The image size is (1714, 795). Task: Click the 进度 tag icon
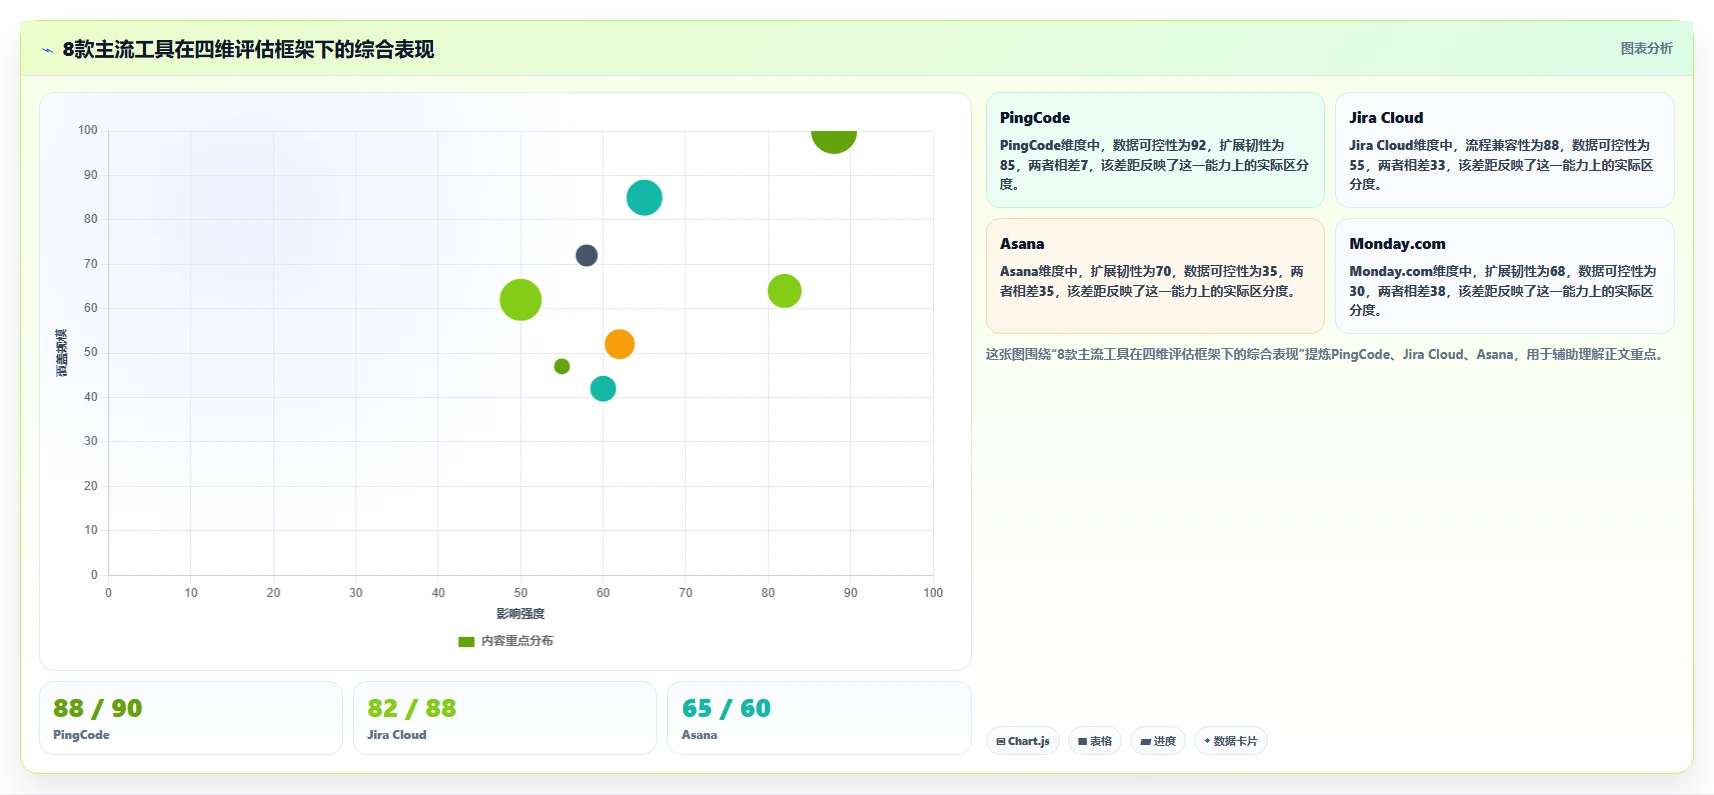click(x=1145, y=742)
